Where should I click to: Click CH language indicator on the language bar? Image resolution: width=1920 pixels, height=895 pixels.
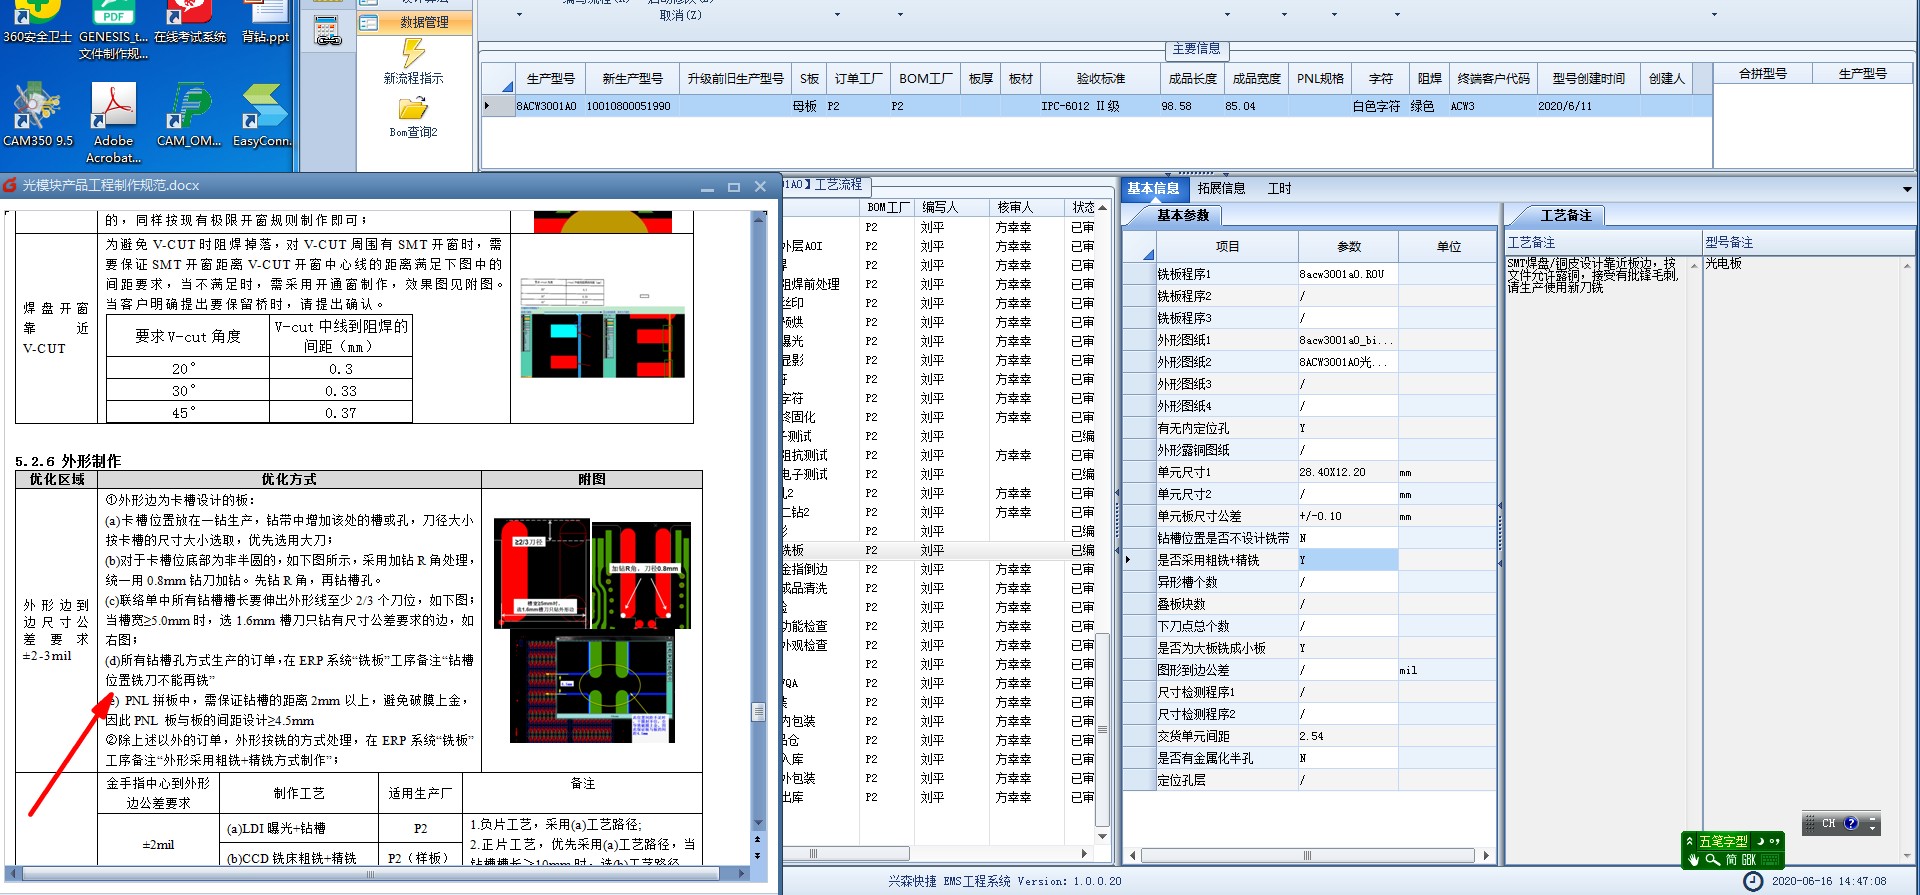[x=1828, y=823]
